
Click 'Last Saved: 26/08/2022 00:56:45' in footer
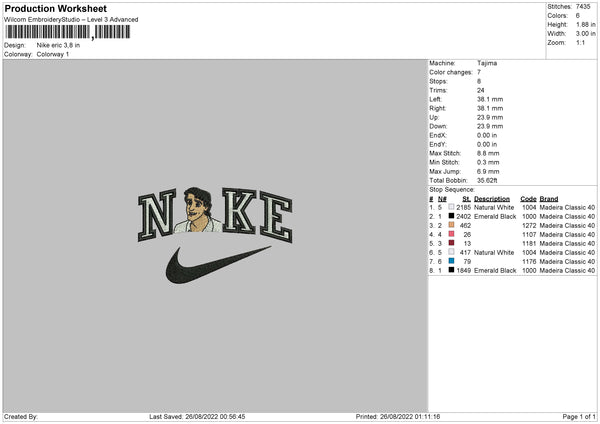[197, 417]
